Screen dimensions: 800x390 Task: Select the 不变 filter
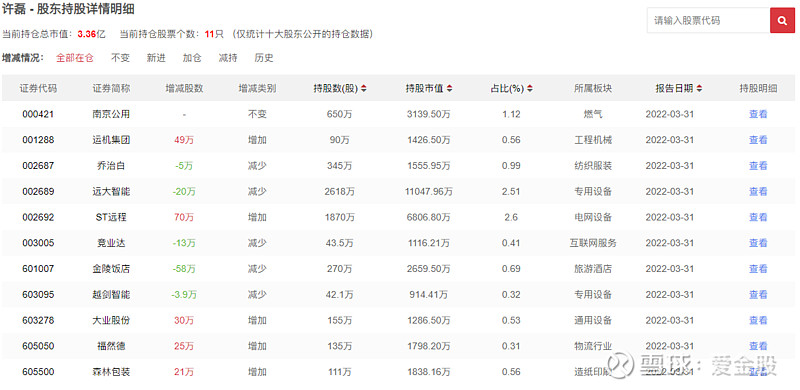click(120, 58)
